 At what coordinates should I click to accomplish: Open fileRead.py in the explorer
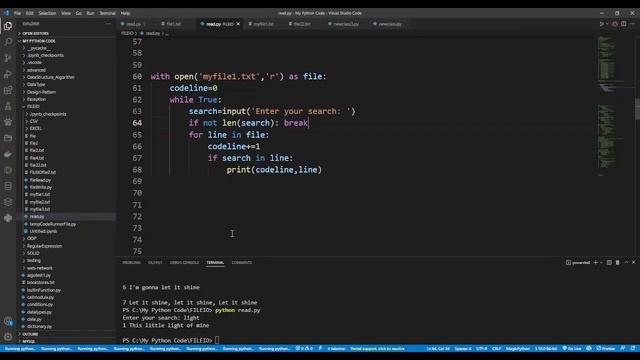(x=66, y=180)
